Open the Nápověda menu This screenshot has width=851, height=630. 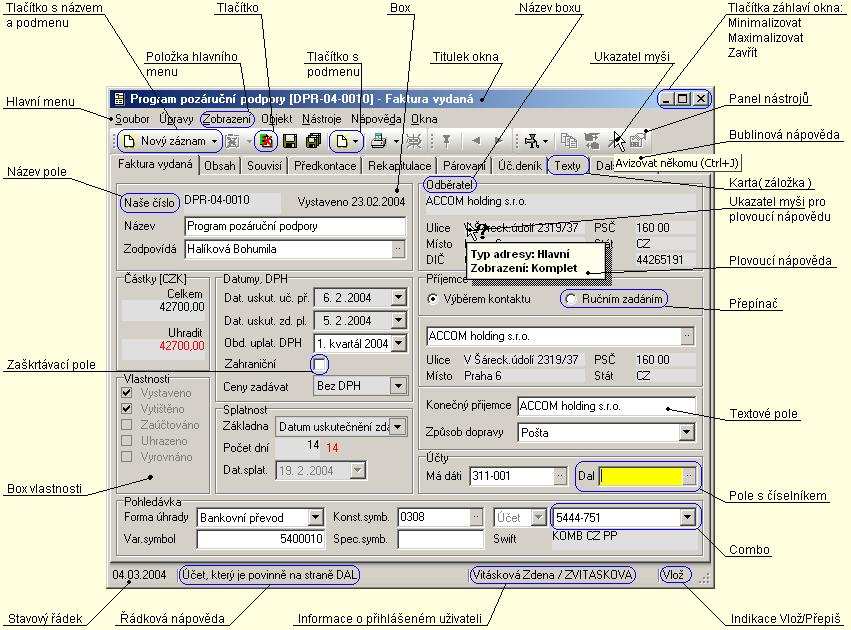[x=376, y=119]
